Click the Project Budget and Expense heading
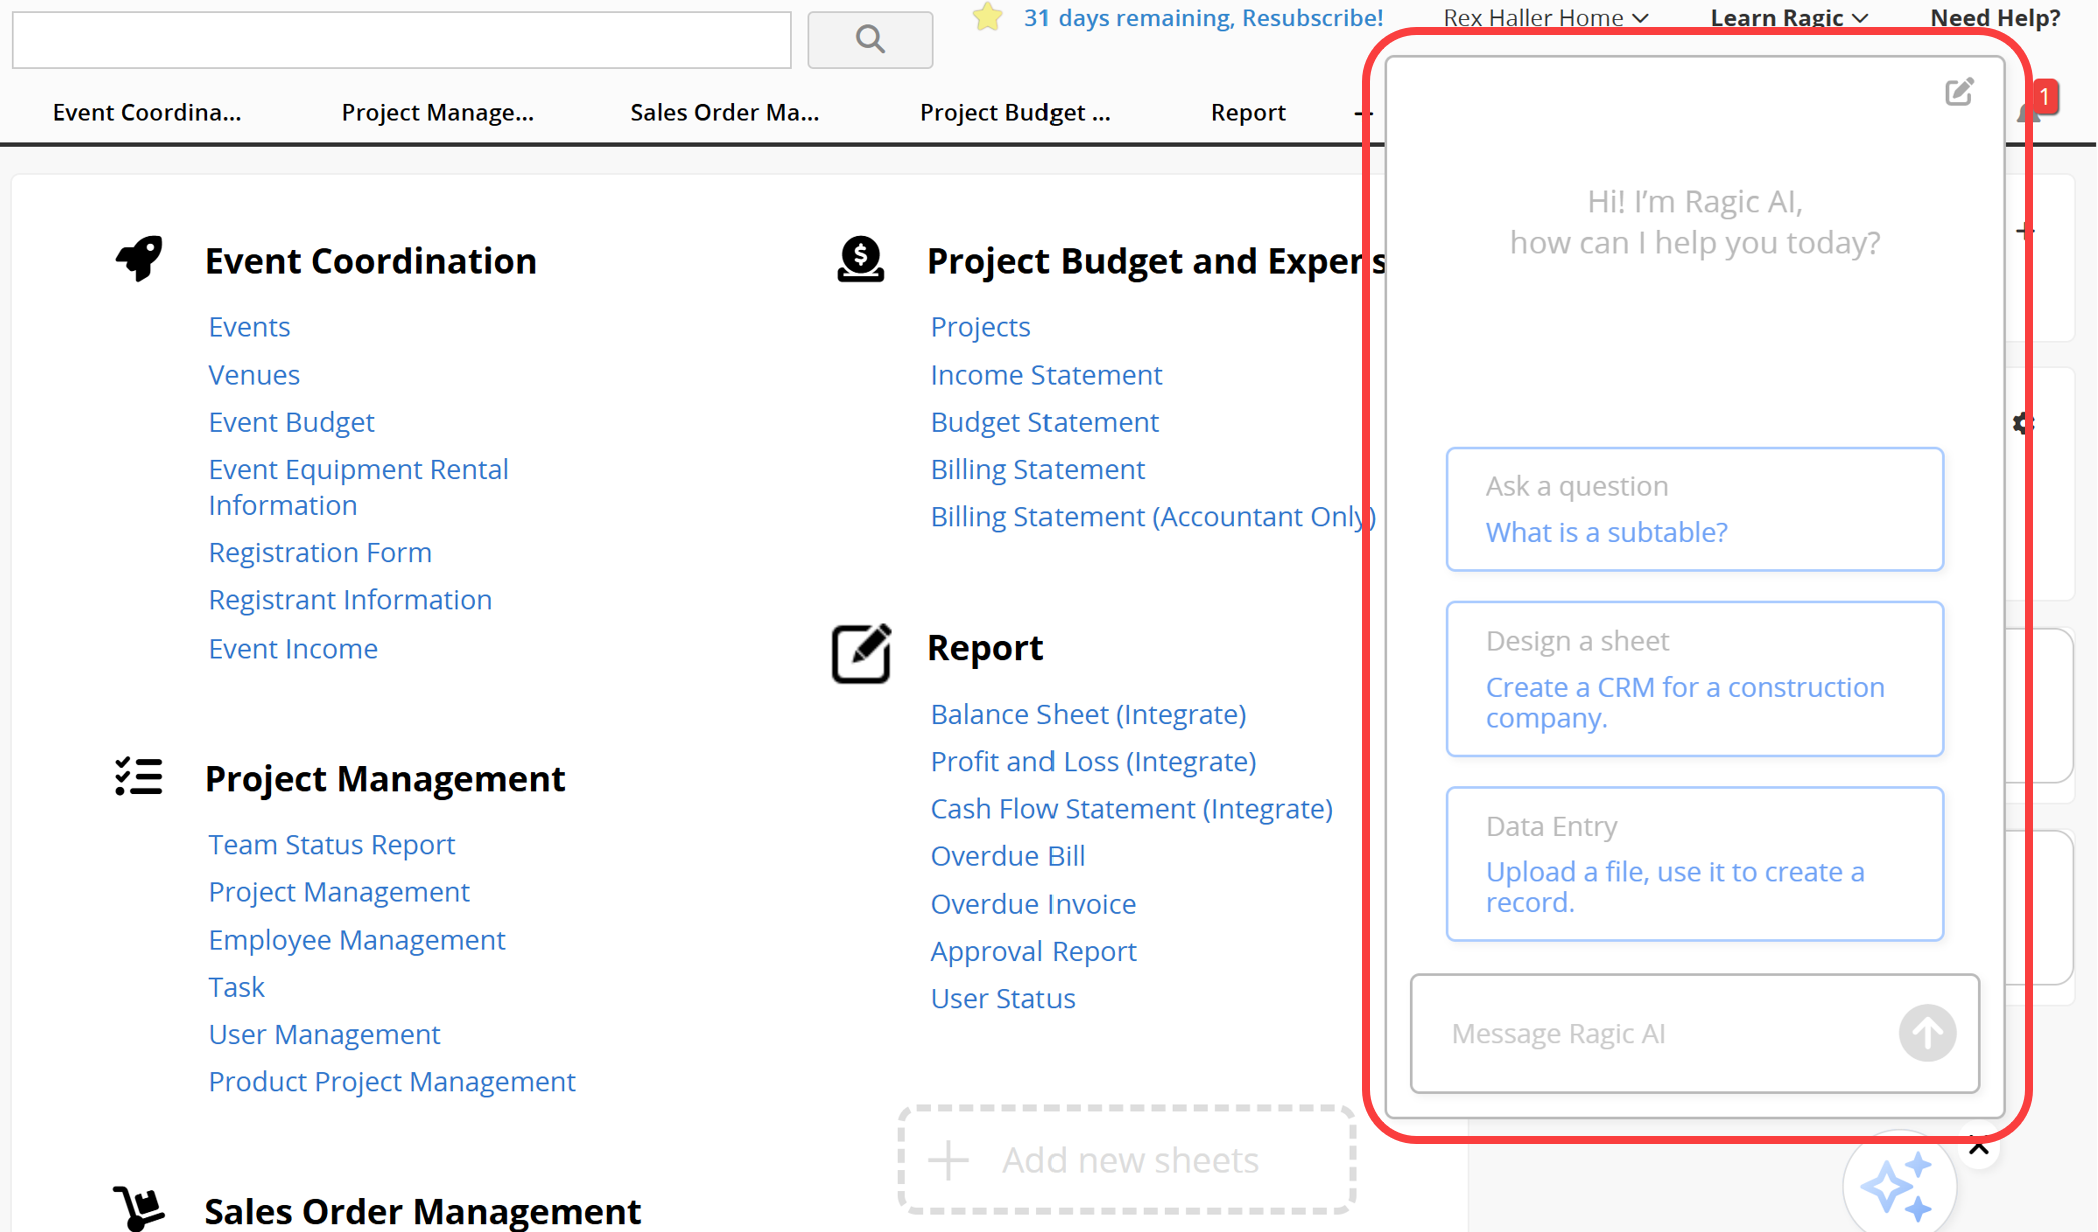This screenshot has height=1232, width=2098. (1156, 261)
